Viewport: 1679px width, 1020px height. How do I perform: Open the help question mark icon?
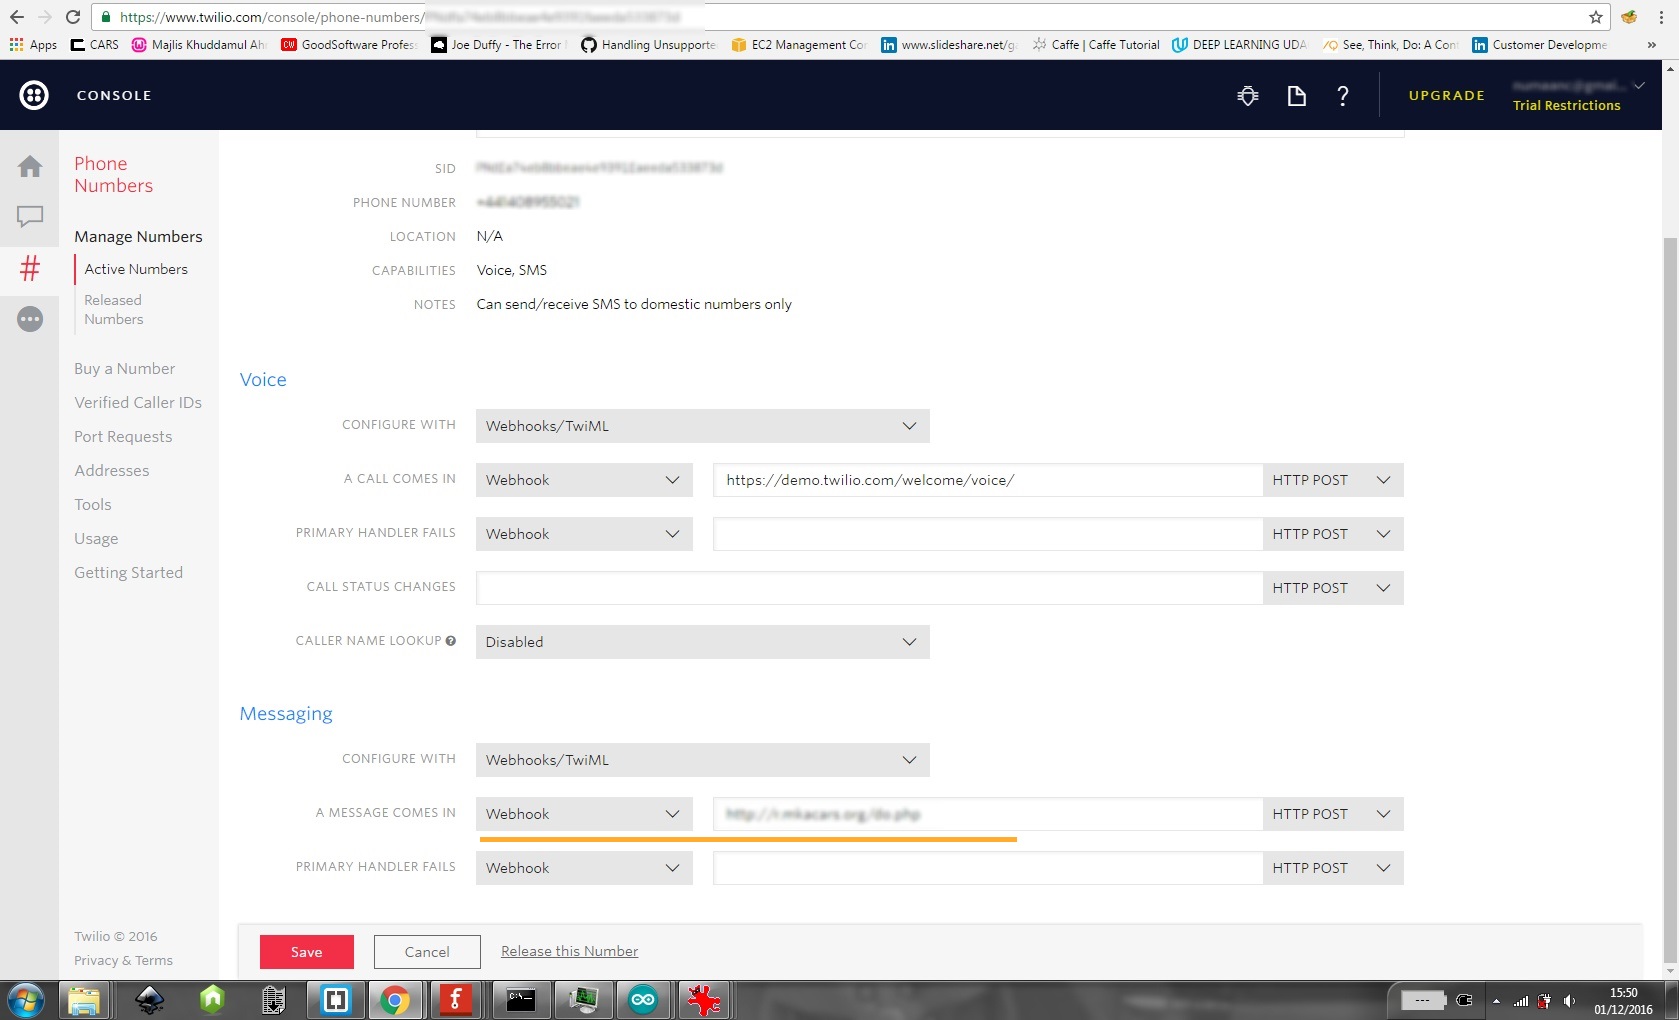pyautogui.click(x=1343, y=96)
